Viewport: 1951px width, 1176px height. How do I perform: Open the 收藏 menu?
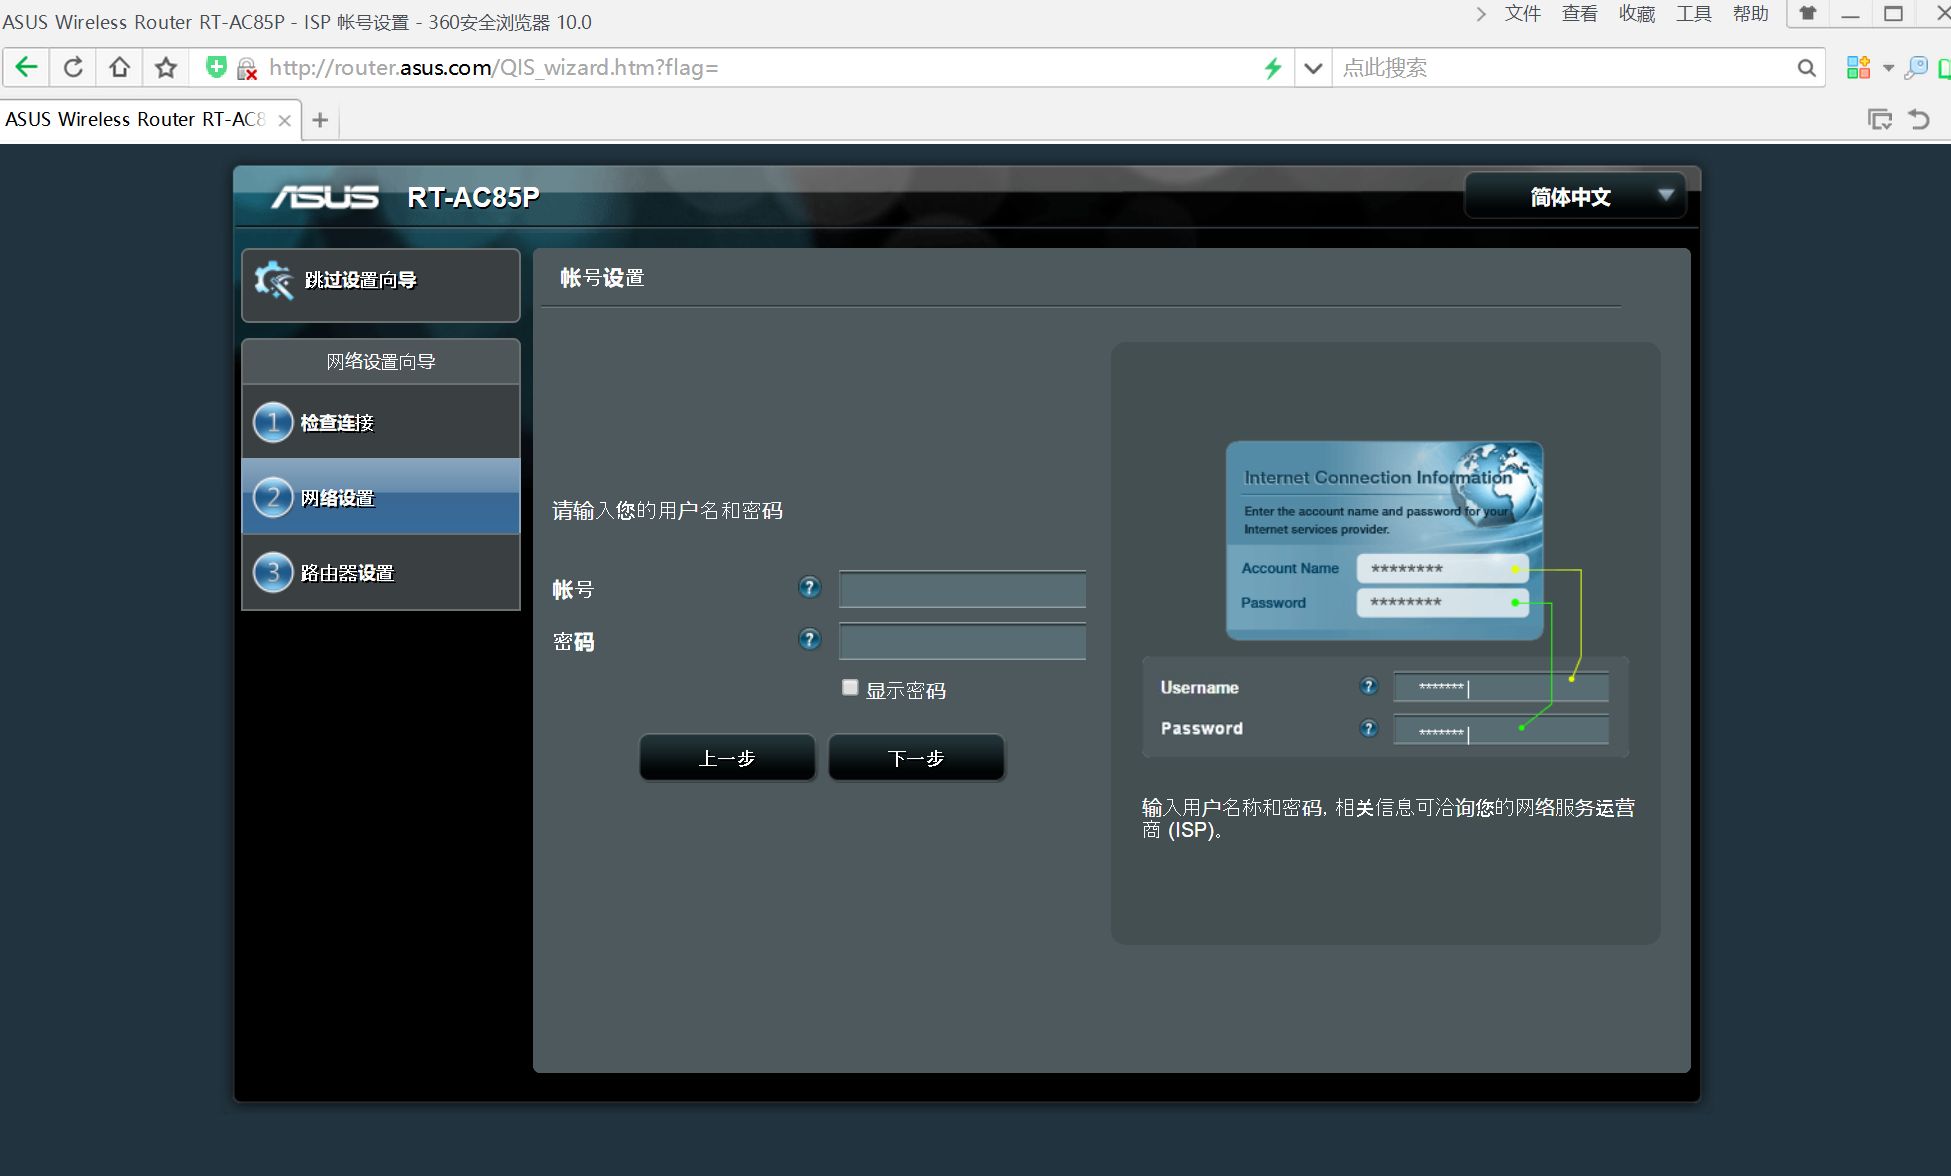point(1637,14)
